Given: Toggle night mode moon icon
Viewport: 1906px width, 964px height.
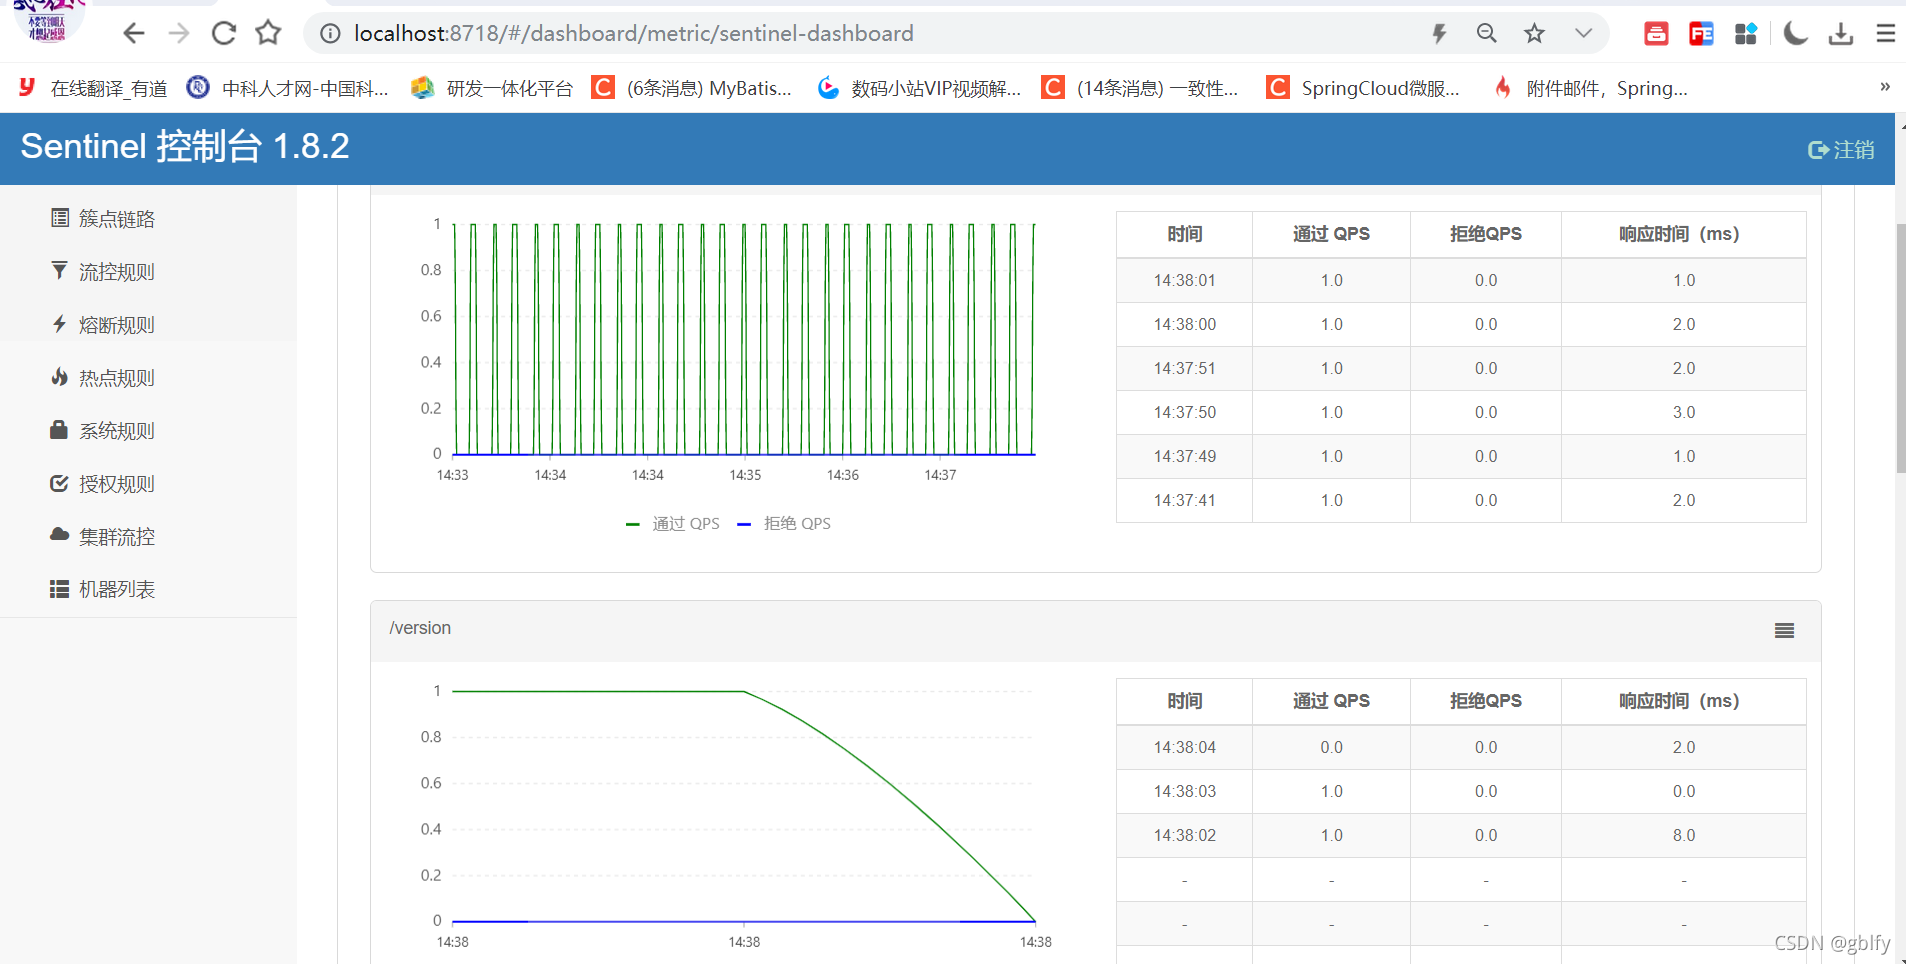Looking at the screenshot, I should (x=1796, y=34).
